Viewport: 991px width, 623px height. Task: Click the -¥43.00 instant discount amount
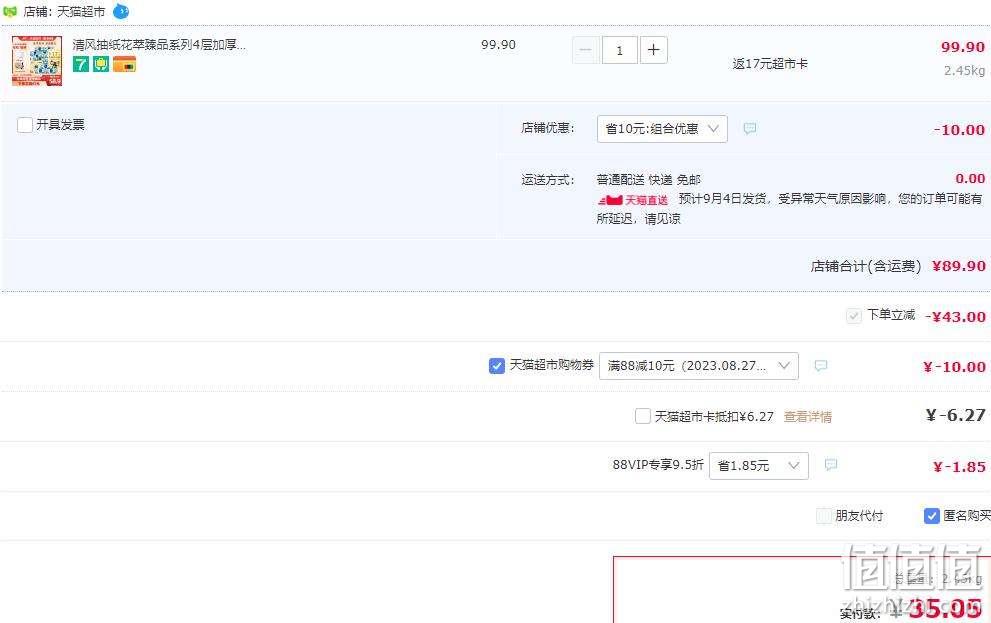955,317
